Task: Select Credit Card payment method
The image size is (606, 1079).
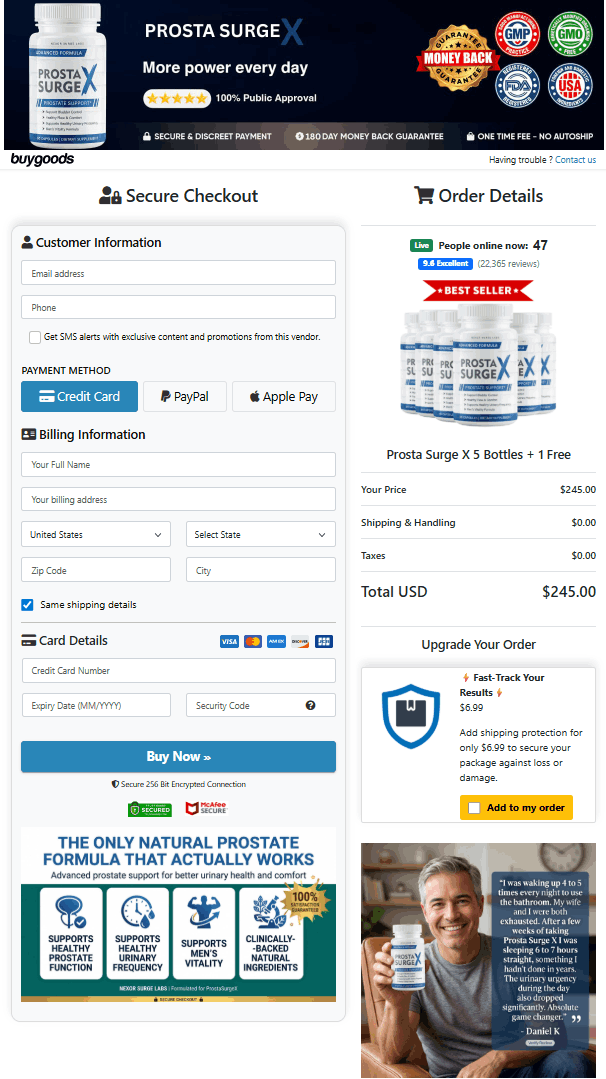Action: (79, 396)
